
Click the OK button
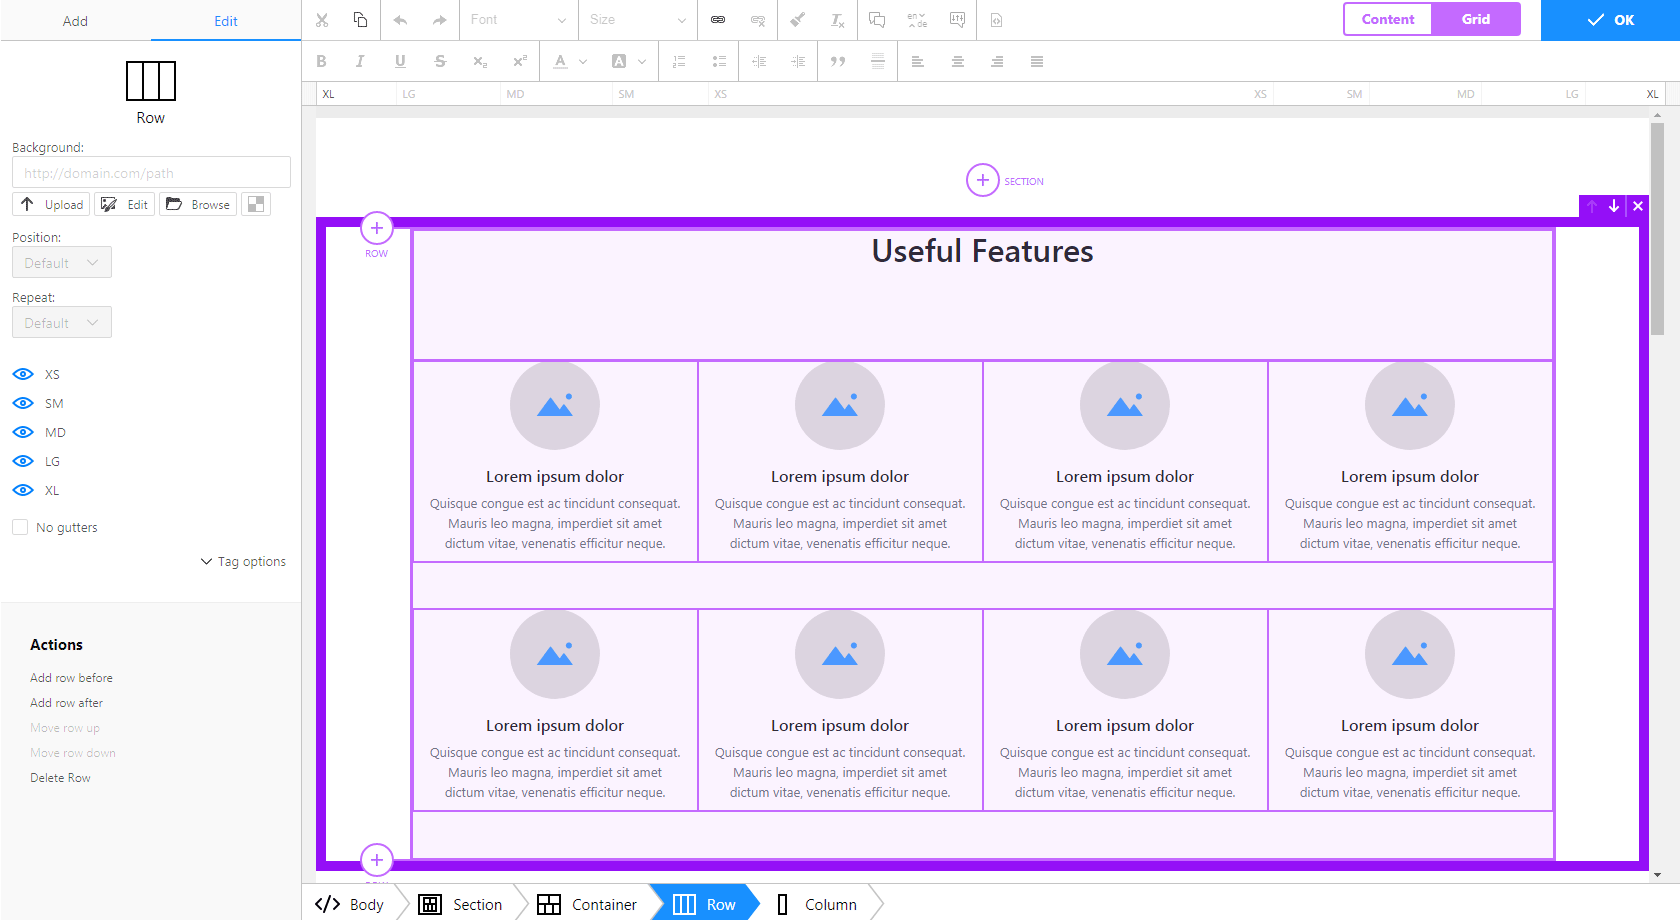[x=1610, y=20]
